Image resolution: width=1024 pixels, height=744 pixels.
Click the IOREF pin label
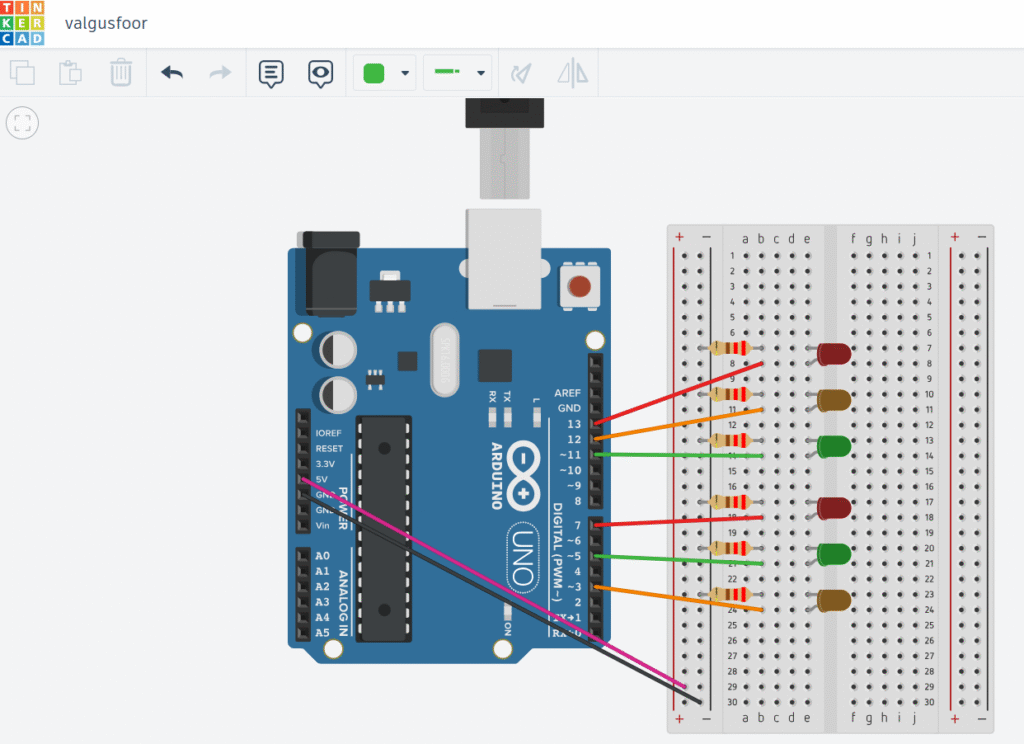[328, 433]
